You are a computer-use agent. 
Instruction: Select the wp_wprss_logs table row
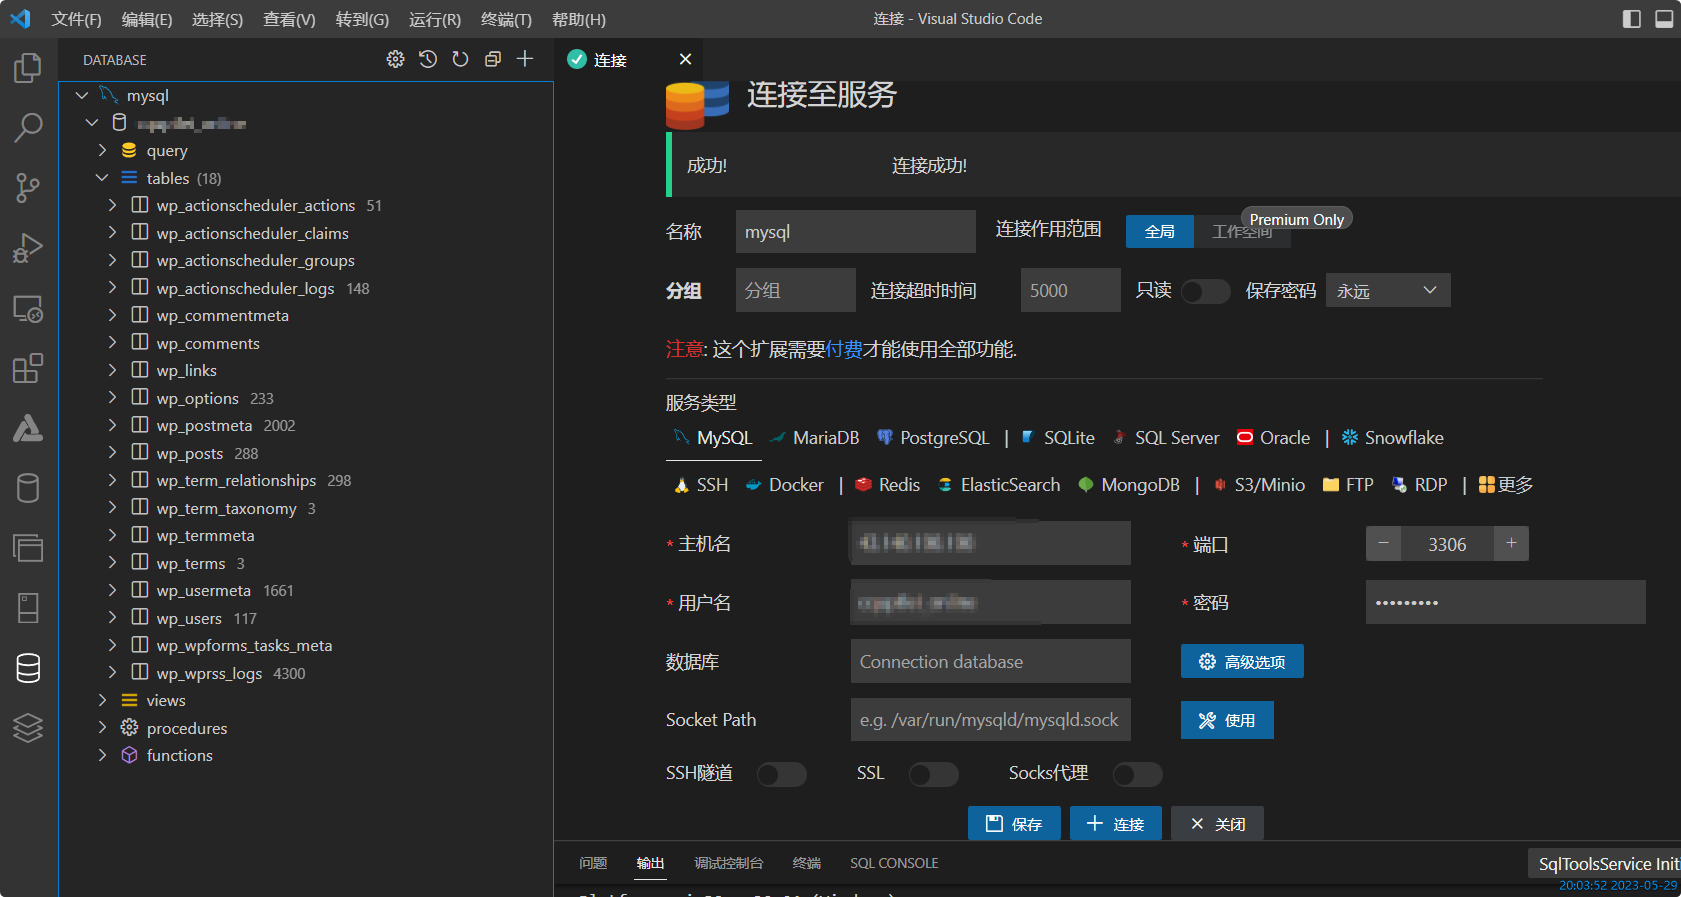306,673
